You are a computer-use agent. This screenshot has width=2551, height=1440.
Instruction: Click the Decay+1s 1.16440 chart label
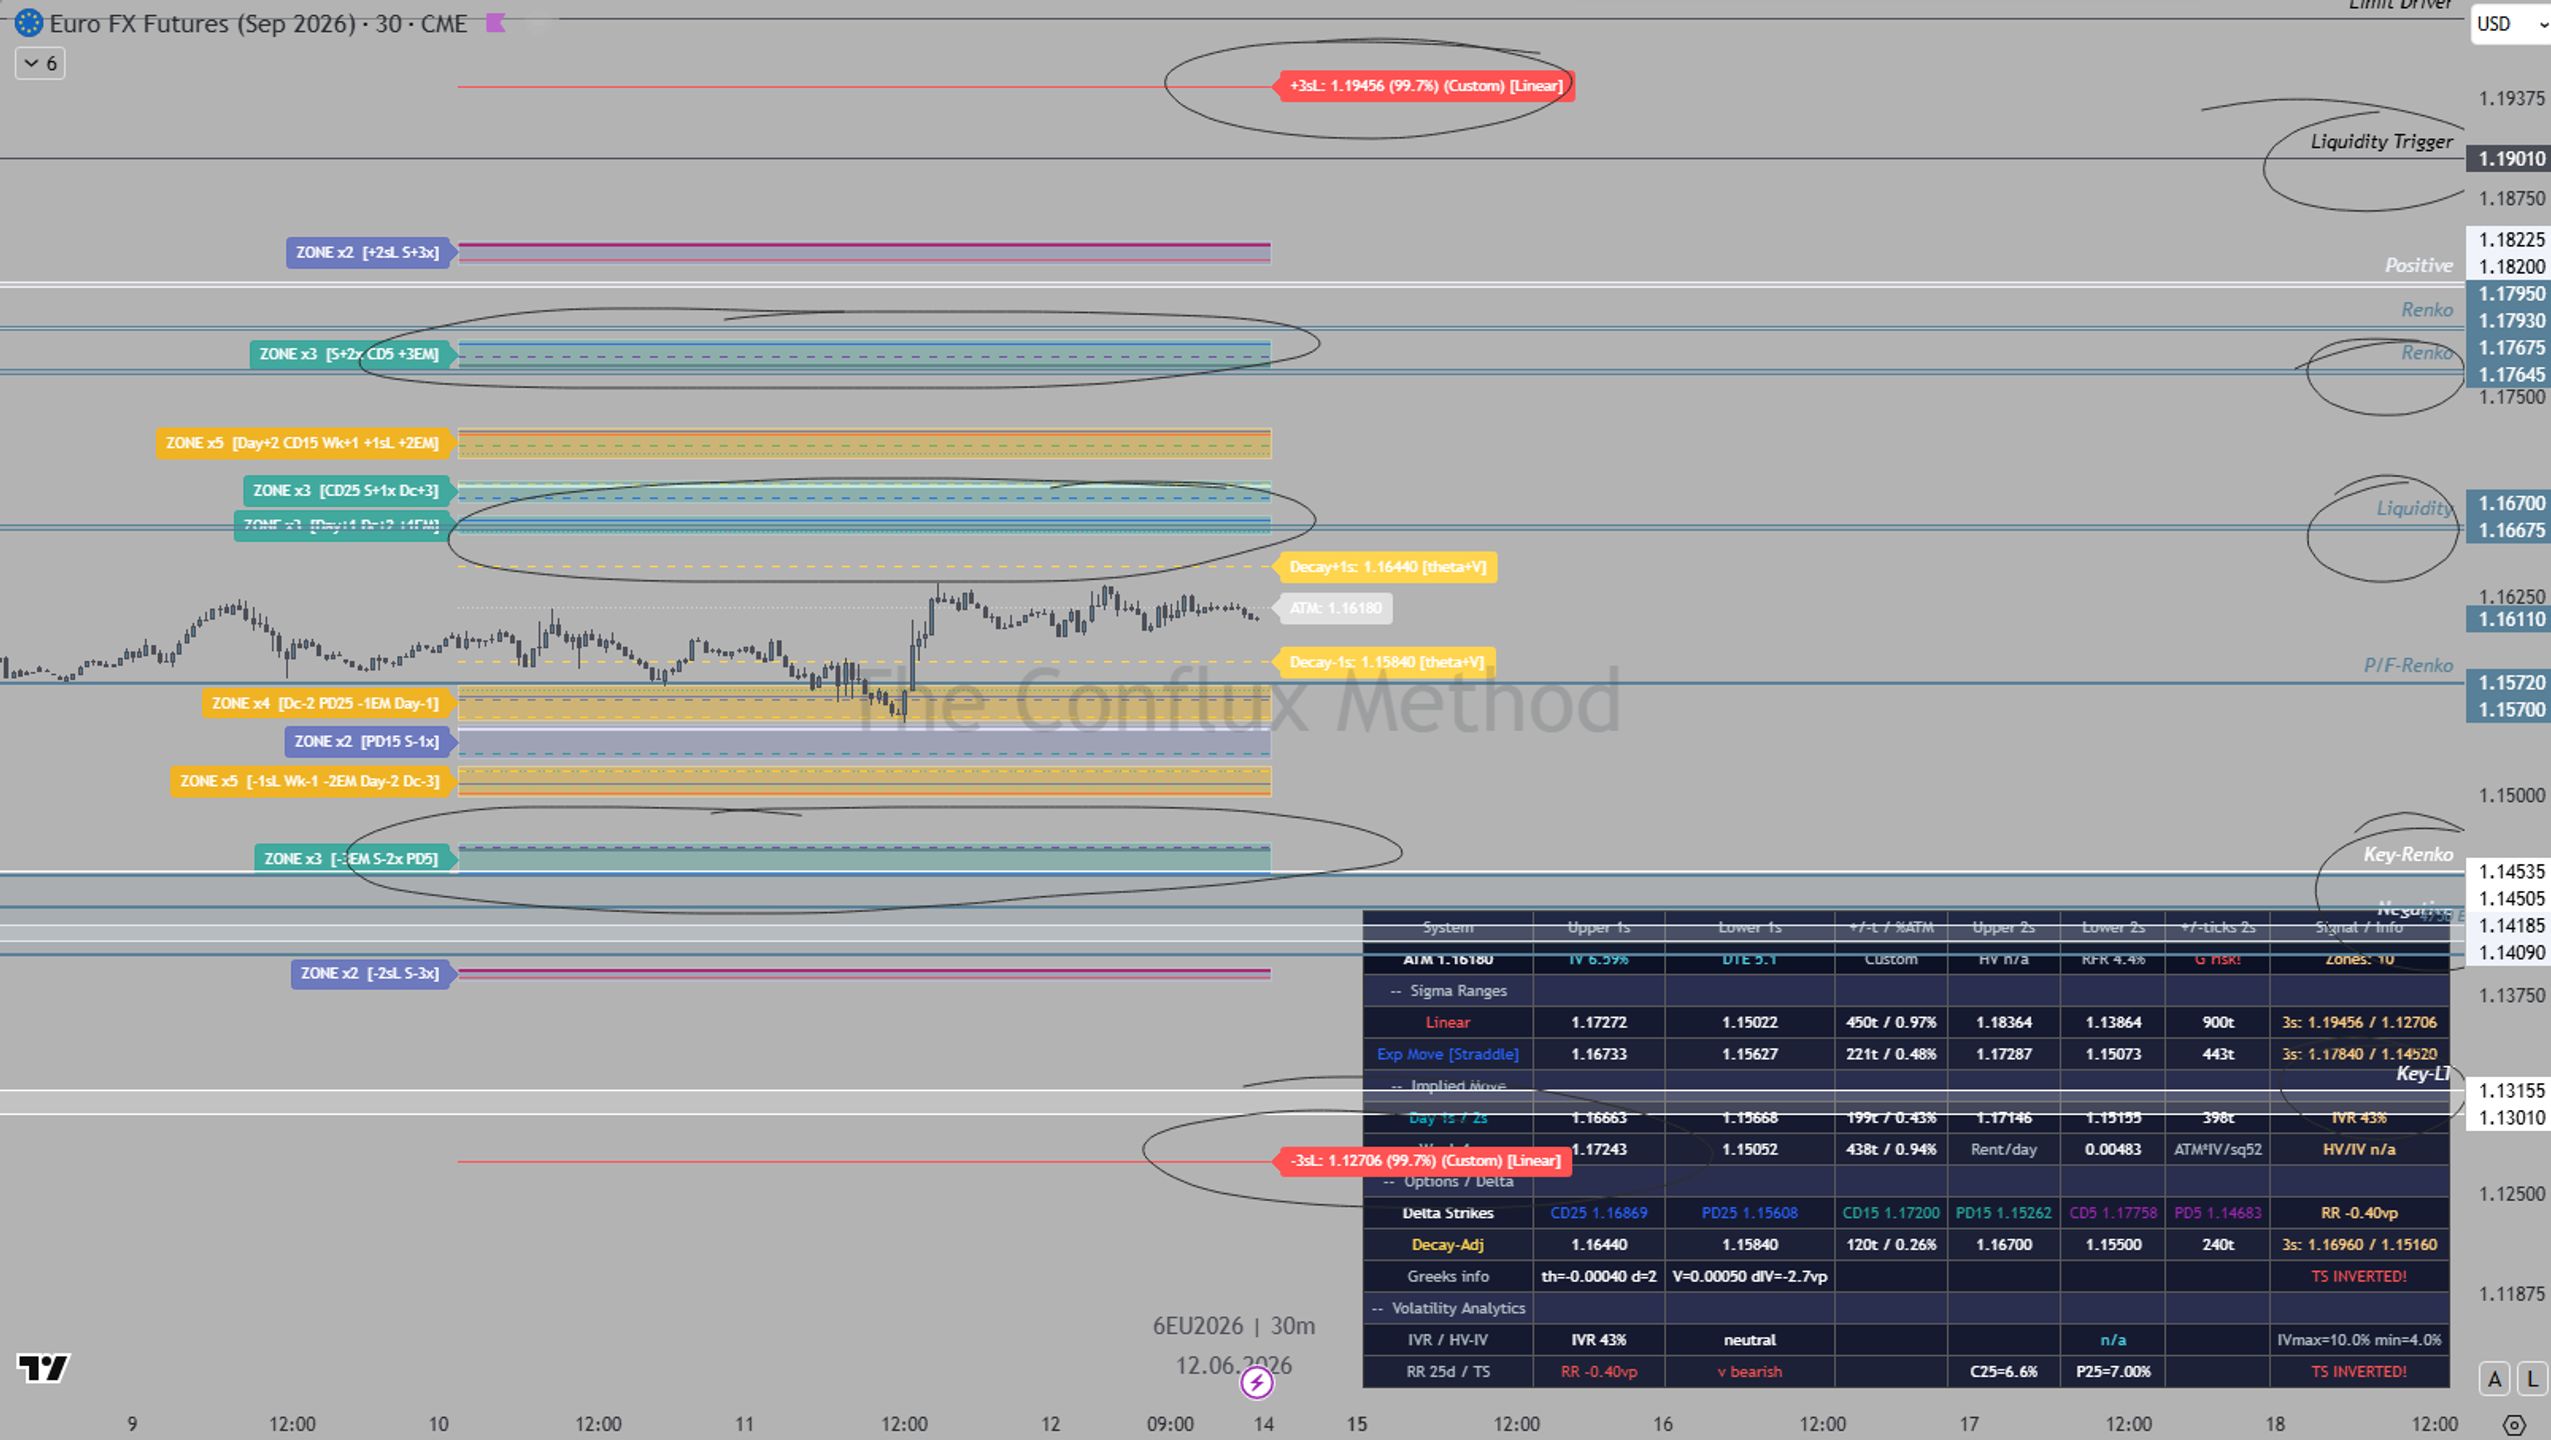pos(1386,567)
